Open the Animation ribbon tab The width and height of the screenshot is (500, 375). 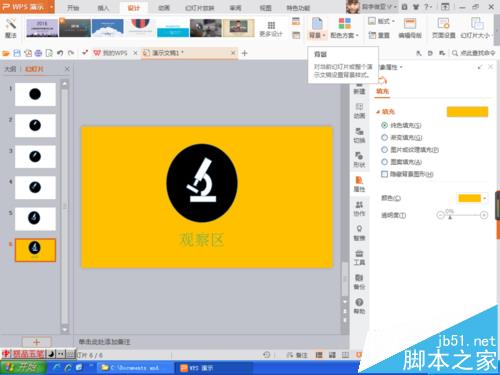(x=164, y=8)
